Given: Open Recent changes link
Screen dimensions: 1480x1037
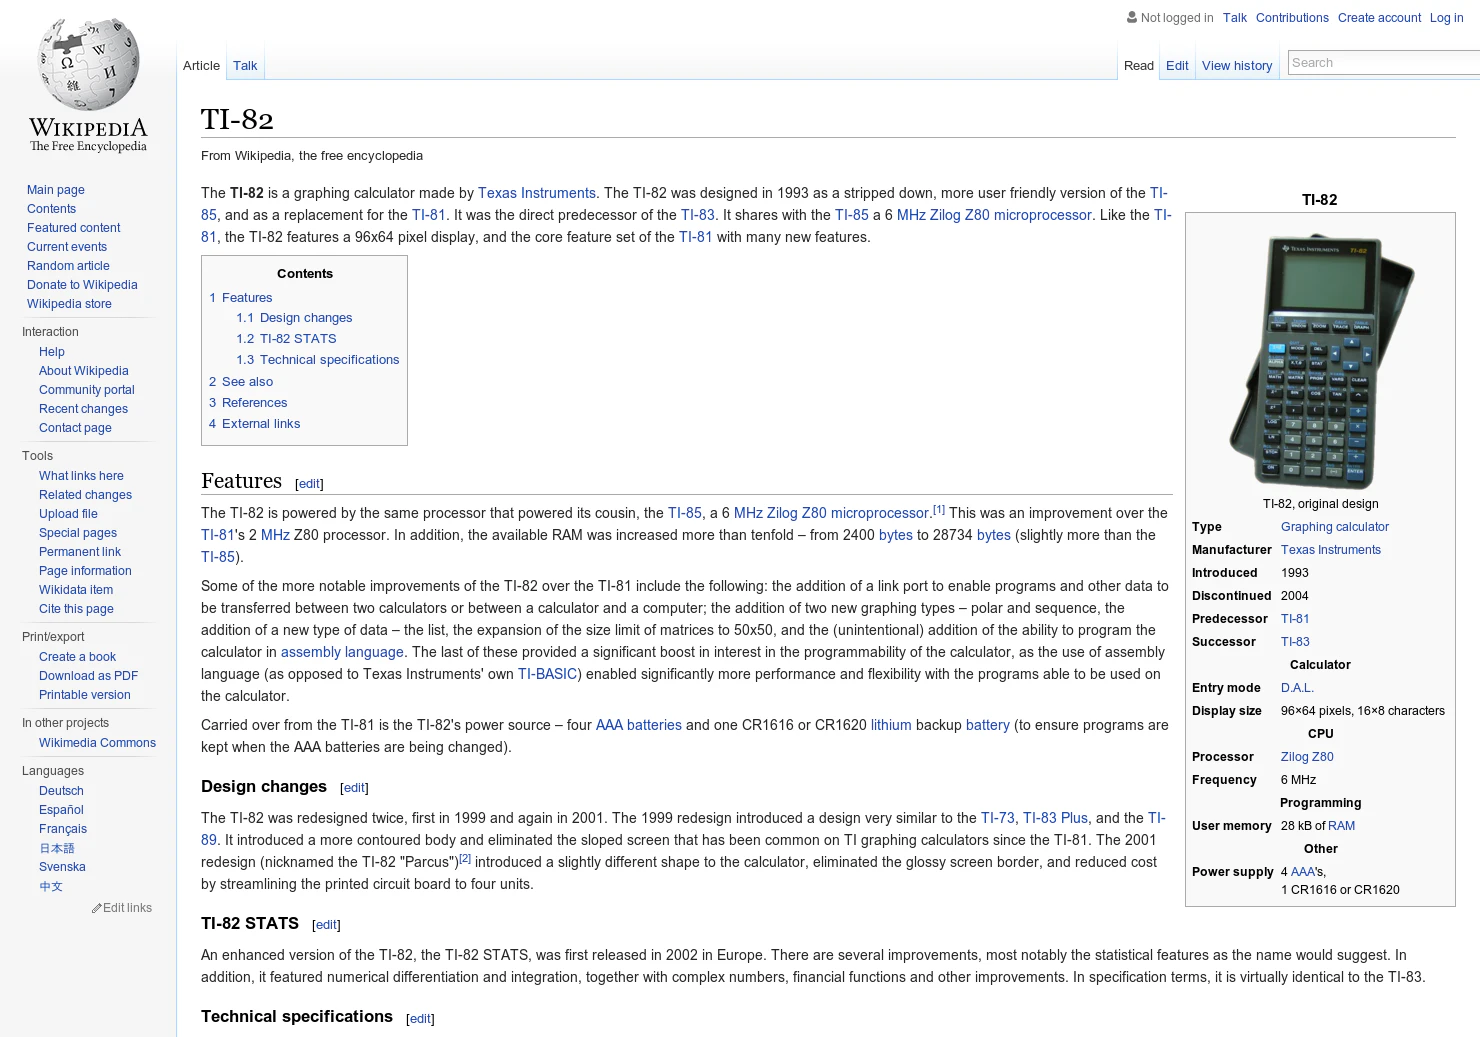Looking at the screenshot, I should [x=83, y=409].
